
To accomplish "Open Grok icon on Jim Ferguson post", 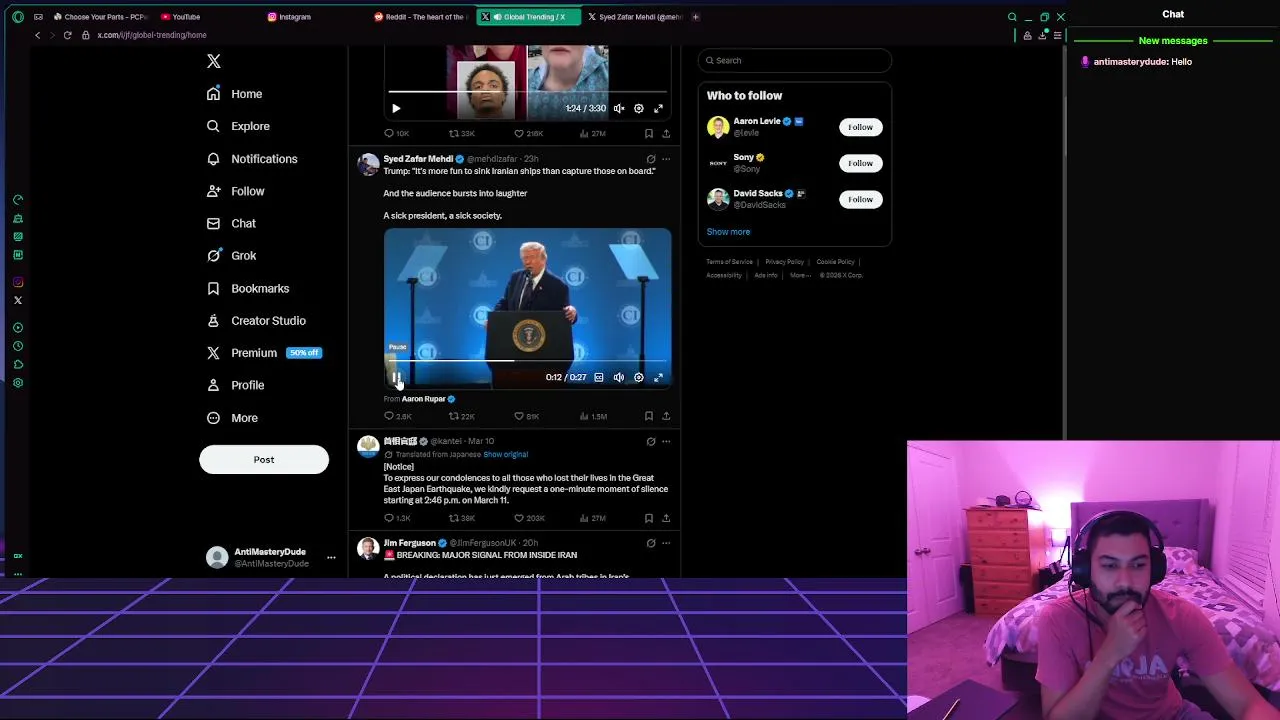I will click(651, 543).
